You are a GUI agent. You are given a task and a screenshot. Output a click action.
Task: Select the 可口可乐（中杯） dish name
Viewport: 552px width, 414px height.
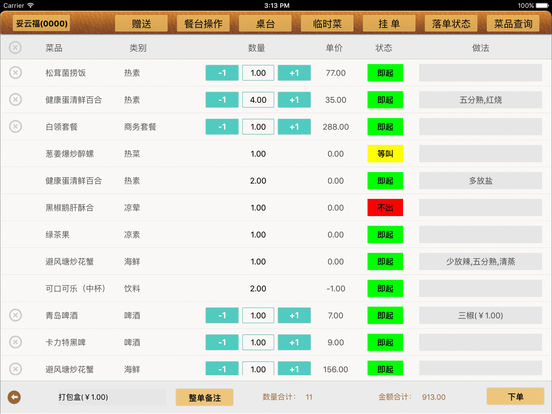tap(75, 289)
